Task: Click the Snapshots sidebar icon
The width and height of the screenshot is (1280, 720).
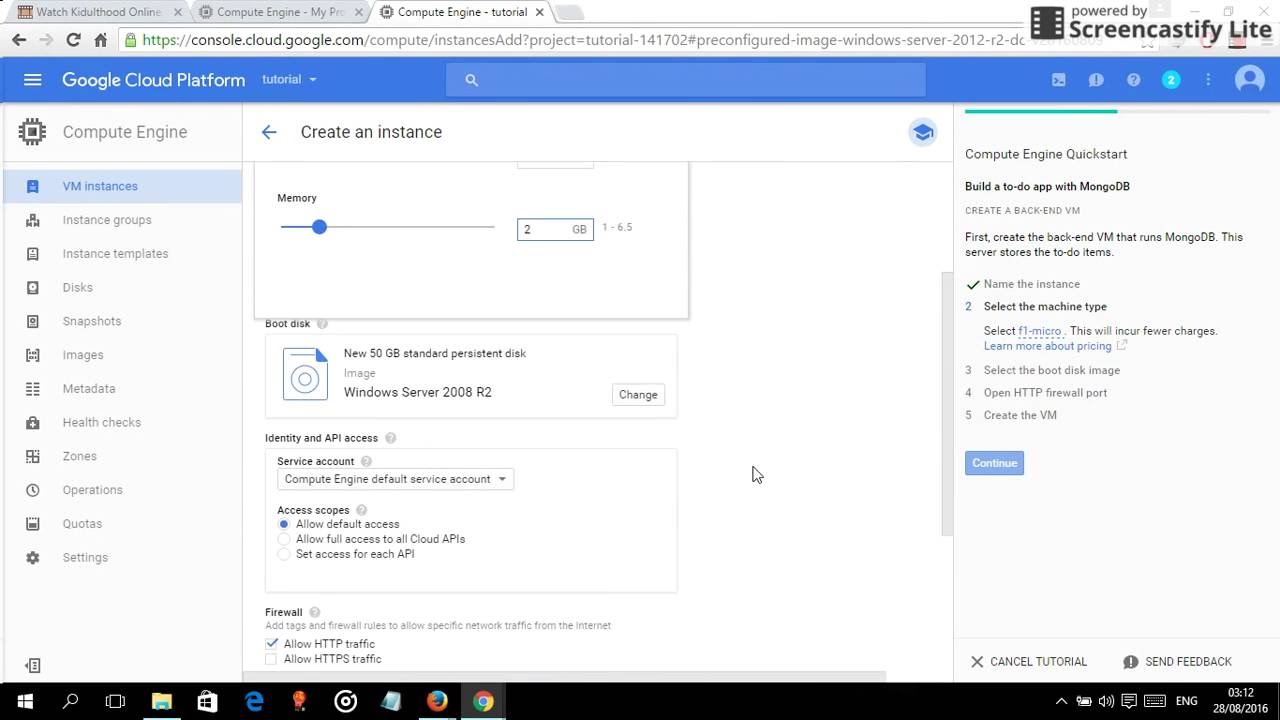Action: (32, 322)
